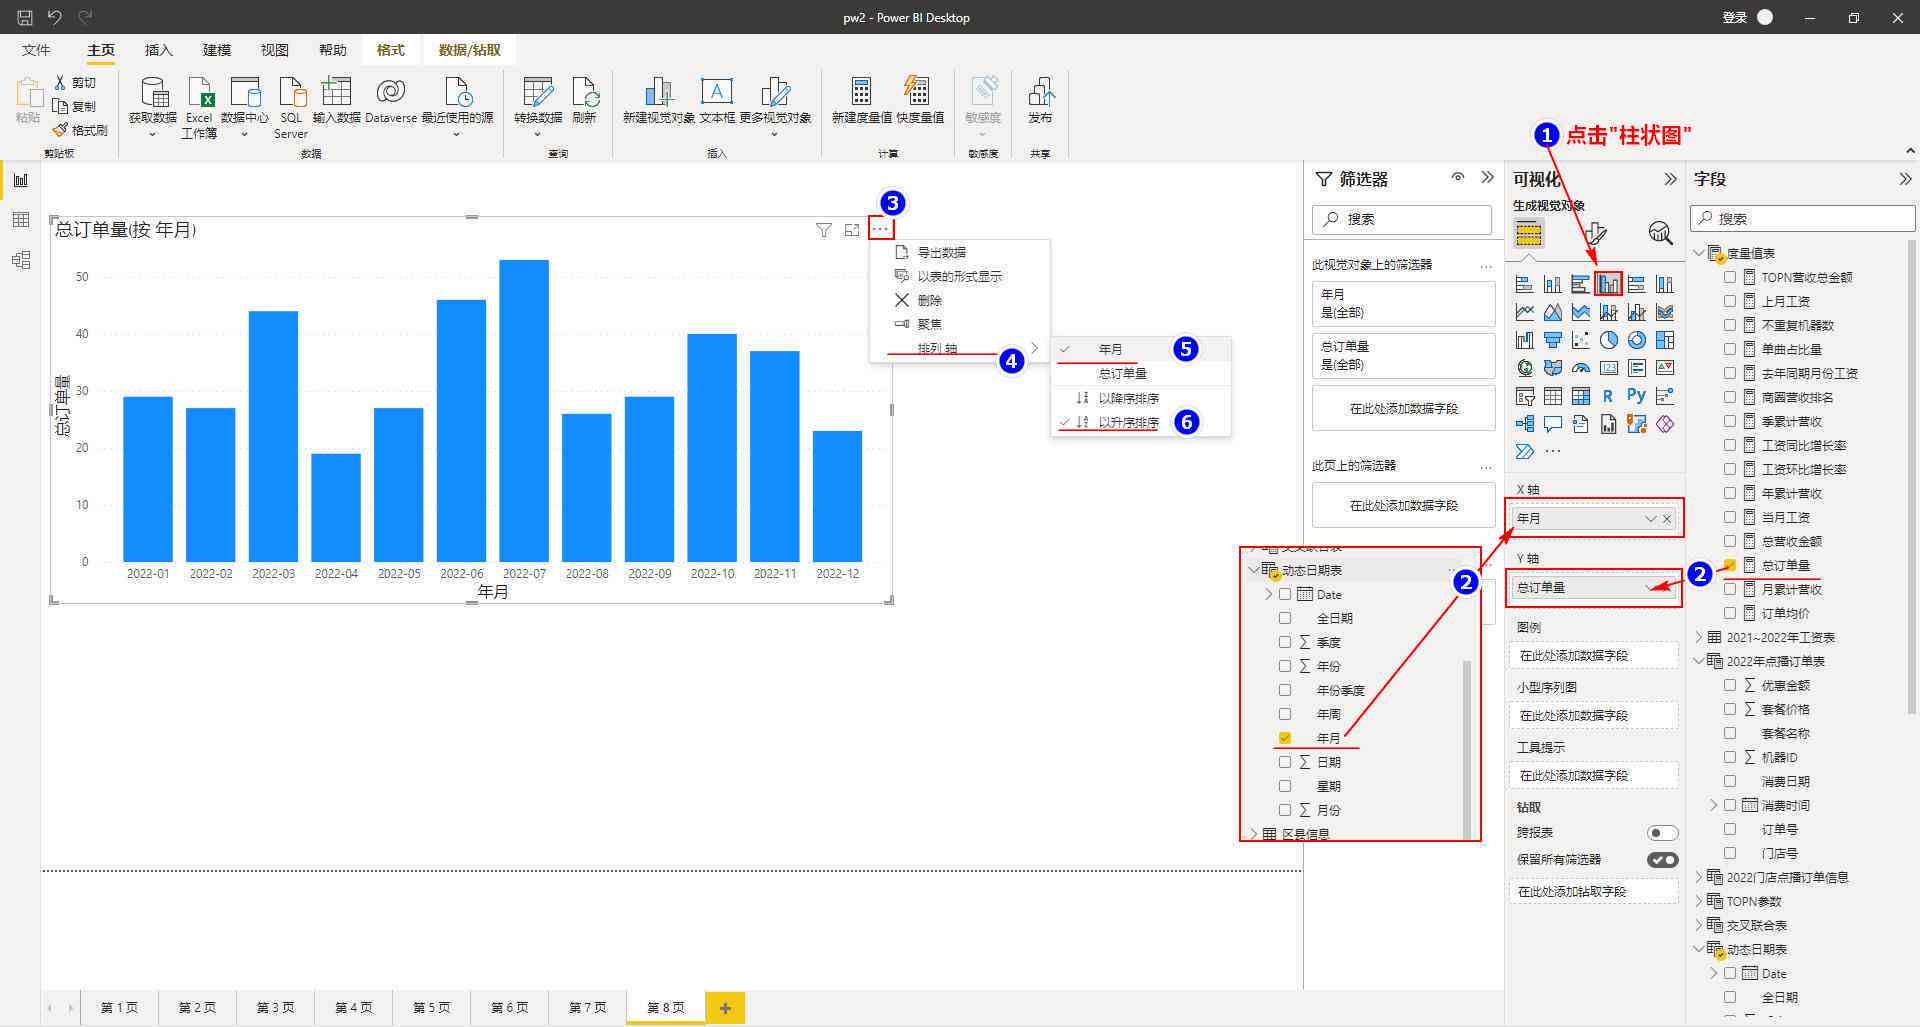Remove 年月 from X axis with X
The width and height of the screenshot is (1920, 1027).
point(1667,519)
